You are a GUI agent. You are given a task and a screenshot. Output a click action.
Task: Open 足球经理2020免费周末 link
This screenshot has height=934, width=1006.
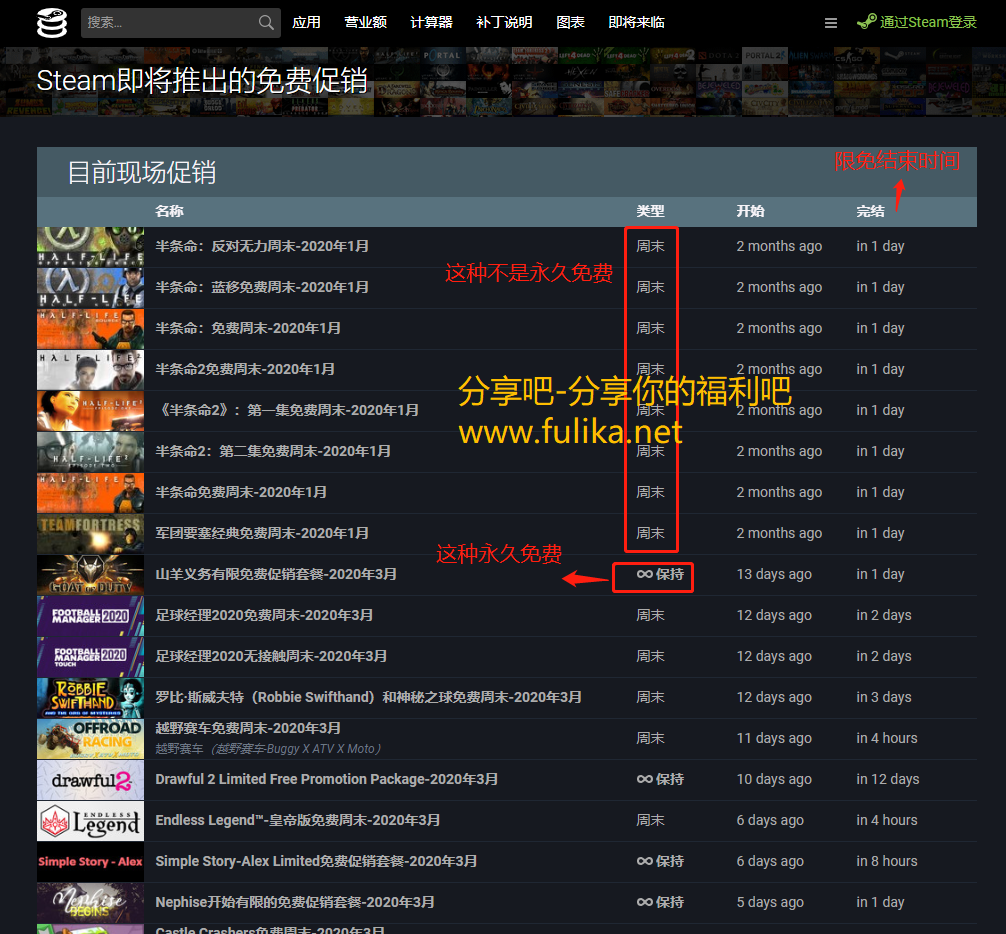click(264, 616)
